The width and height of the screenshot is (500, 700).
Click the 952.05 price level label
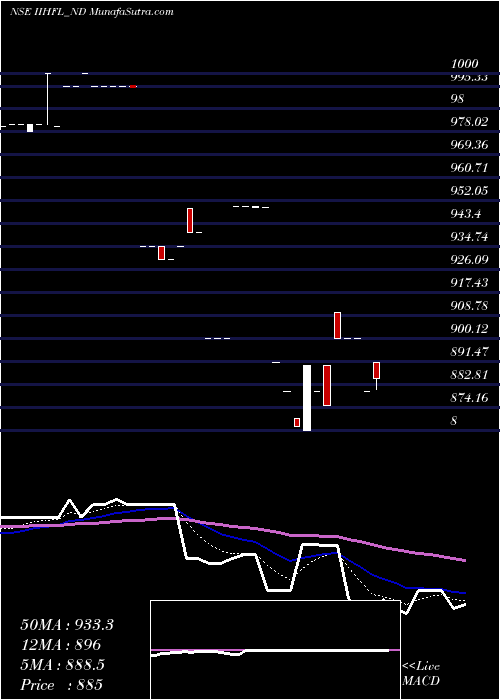pos(469,191)
